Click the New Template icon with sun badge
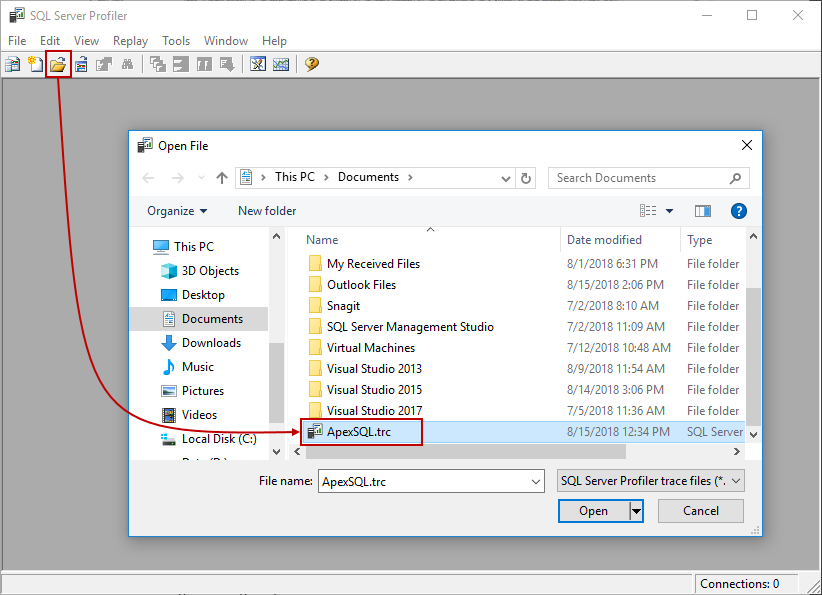Screen dimensions: 822x595 tap(36, 64)
